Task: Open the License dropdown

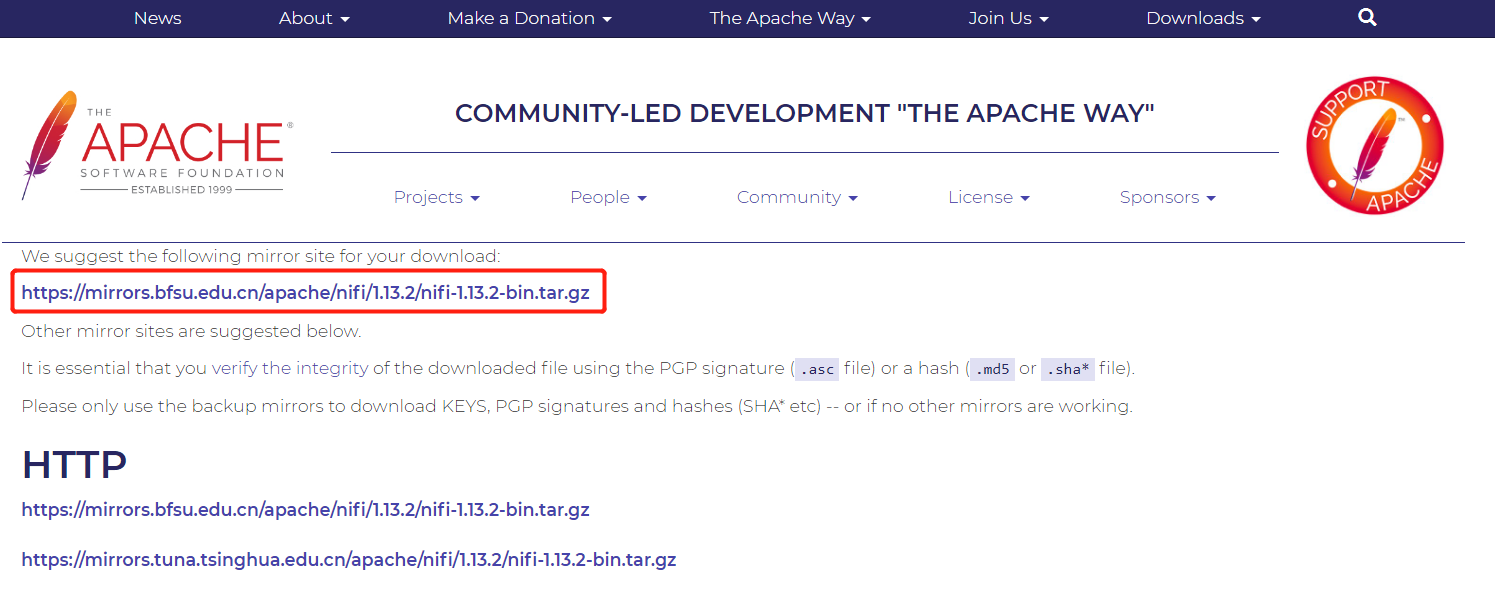Action: click(x=982, y=197)
